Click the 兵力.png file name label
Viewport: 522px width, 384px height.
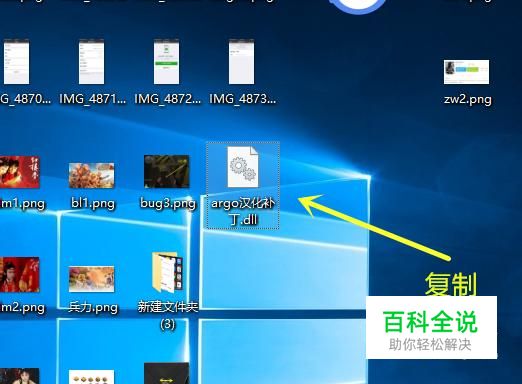click(93, 307)
